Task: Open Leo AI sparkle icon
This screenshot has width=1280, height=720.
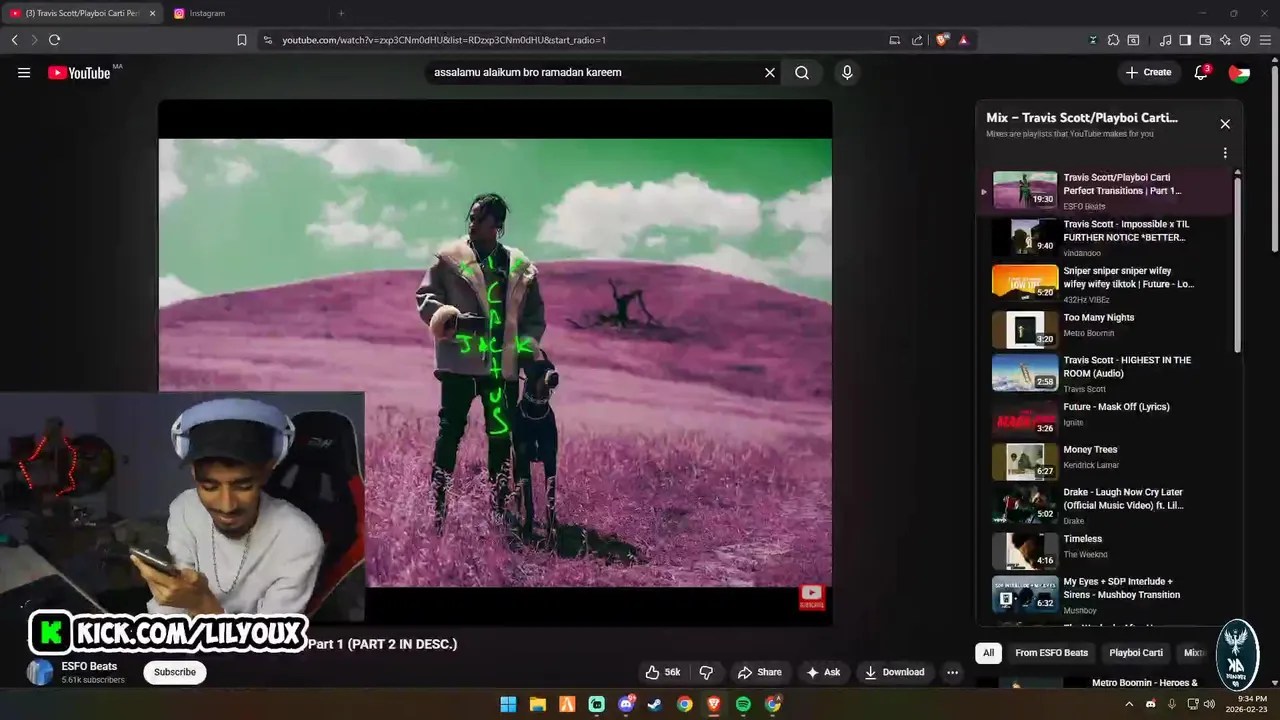Action: point(1225,40)
